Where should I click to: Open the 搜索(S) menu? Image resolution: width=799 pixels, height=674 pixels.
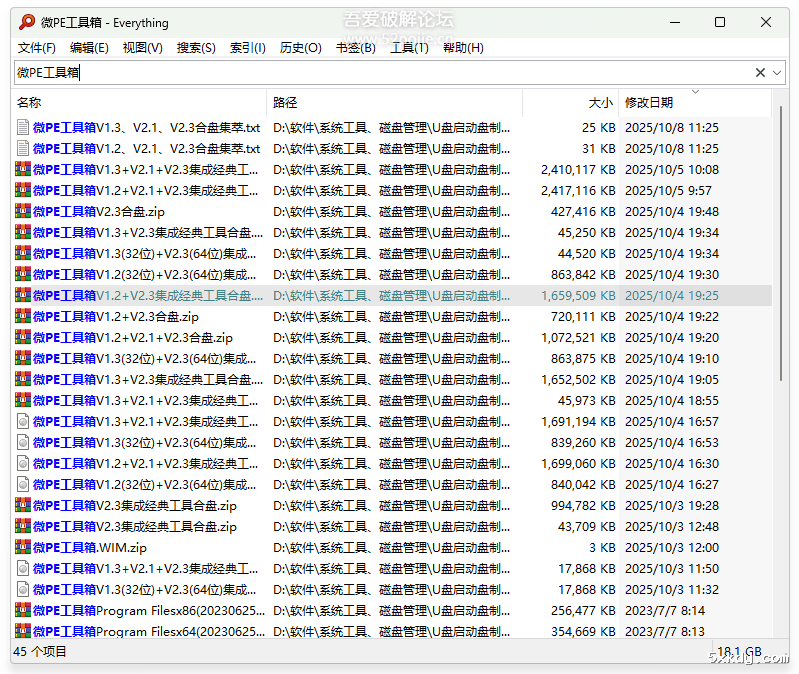coord(196,48)
